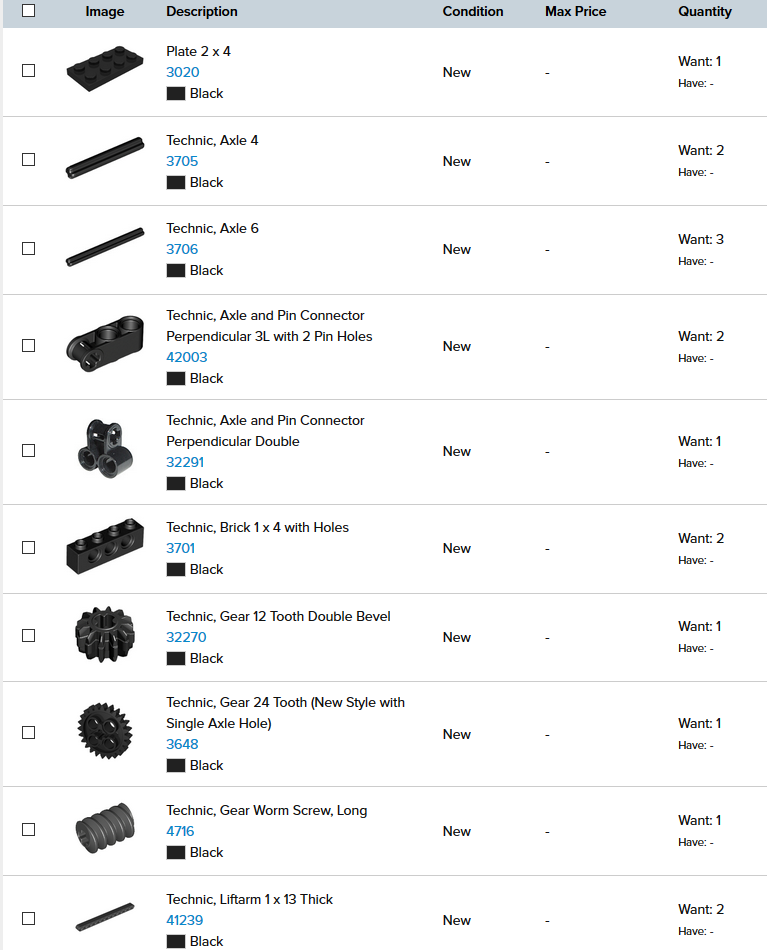This screenshot has width=767, height=950.
Task: Tick the checkbox for Gear Worm Screw
Action: click(28, 829)
